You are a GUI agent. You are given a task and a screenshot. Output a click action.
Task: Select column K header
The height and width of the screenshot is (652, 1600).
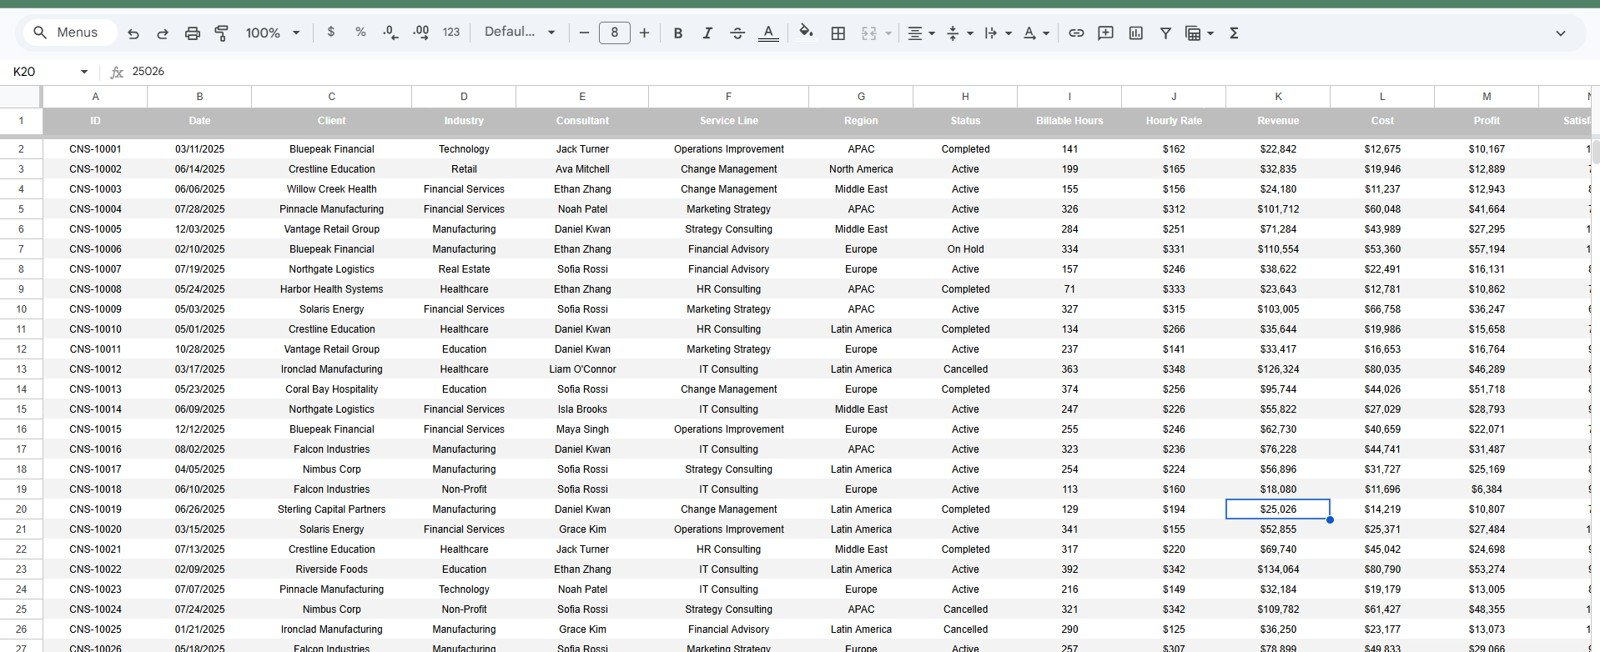point(1278,96)
